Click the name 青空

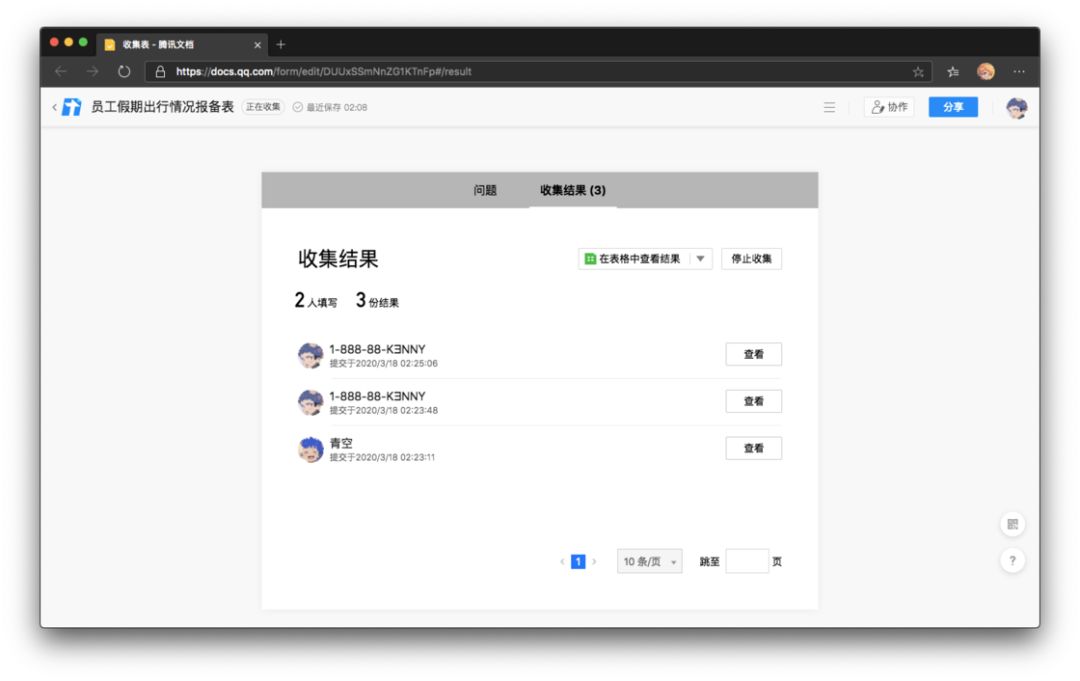click(341, 443)
